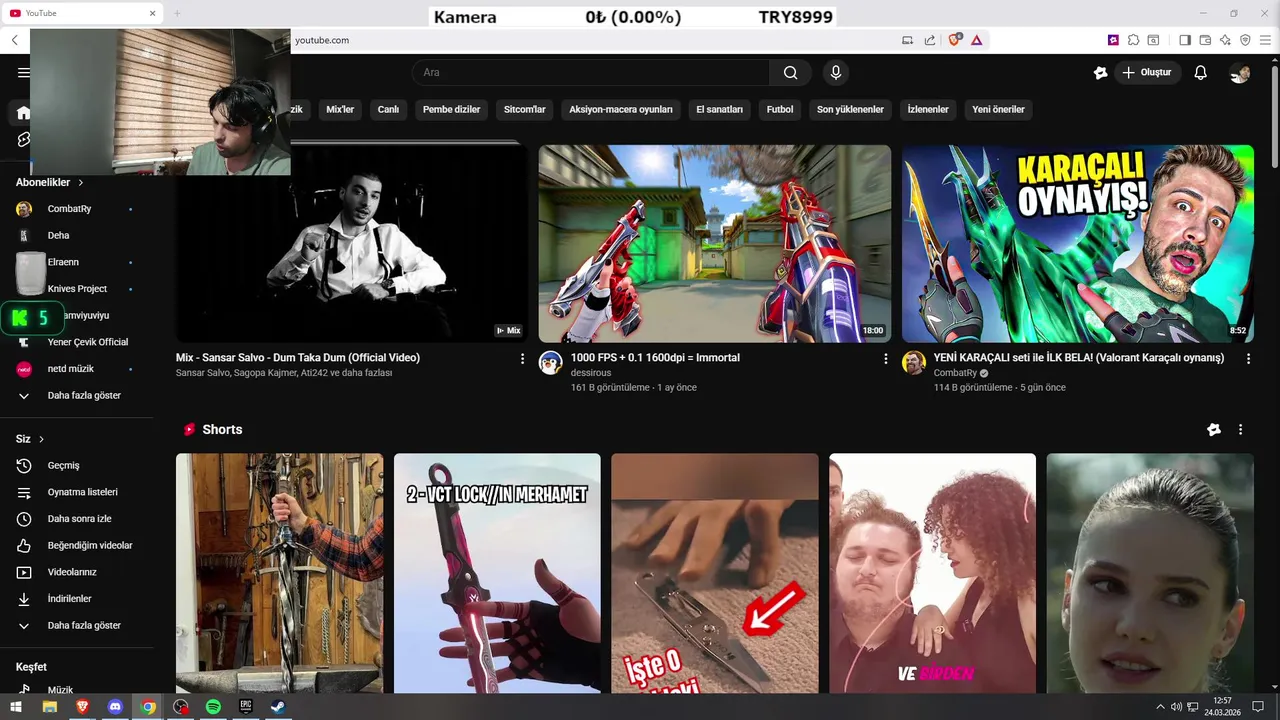Select the Yeni öneriler chip
The height and width of the screenshot is (720, 1280).
(x=998, y=109)
